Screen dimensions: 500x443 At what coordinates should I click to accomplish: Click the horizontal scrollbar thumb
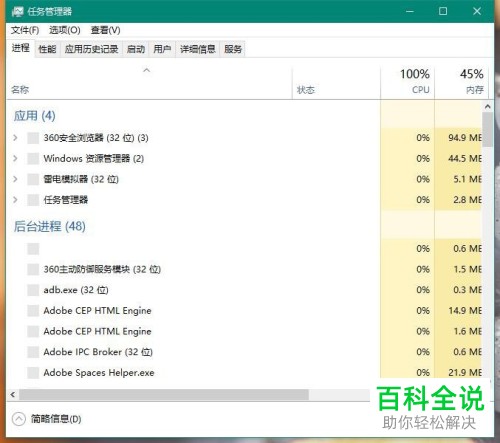coord(164,395)
